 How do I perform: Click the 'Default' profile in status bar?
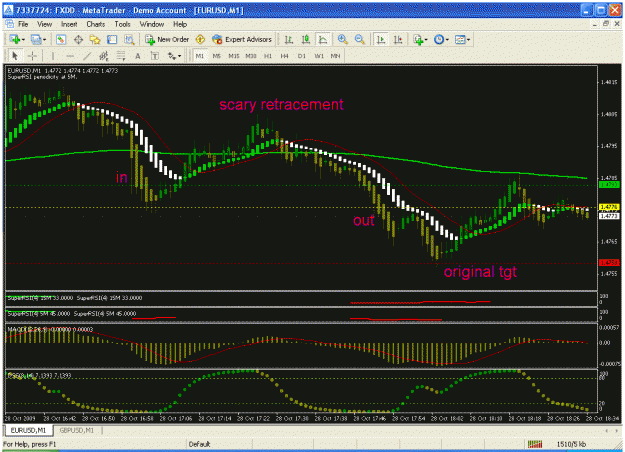coord(199,444)
